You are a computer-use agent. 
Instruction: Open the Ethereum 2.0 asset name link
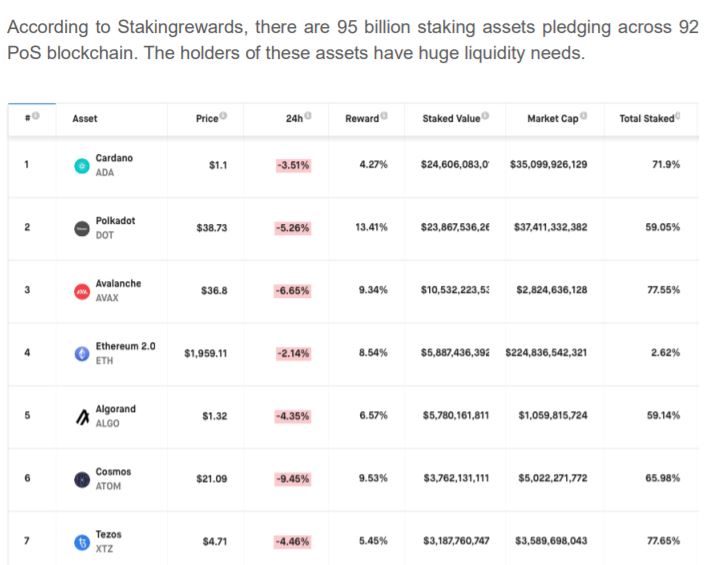coord(125,346)
